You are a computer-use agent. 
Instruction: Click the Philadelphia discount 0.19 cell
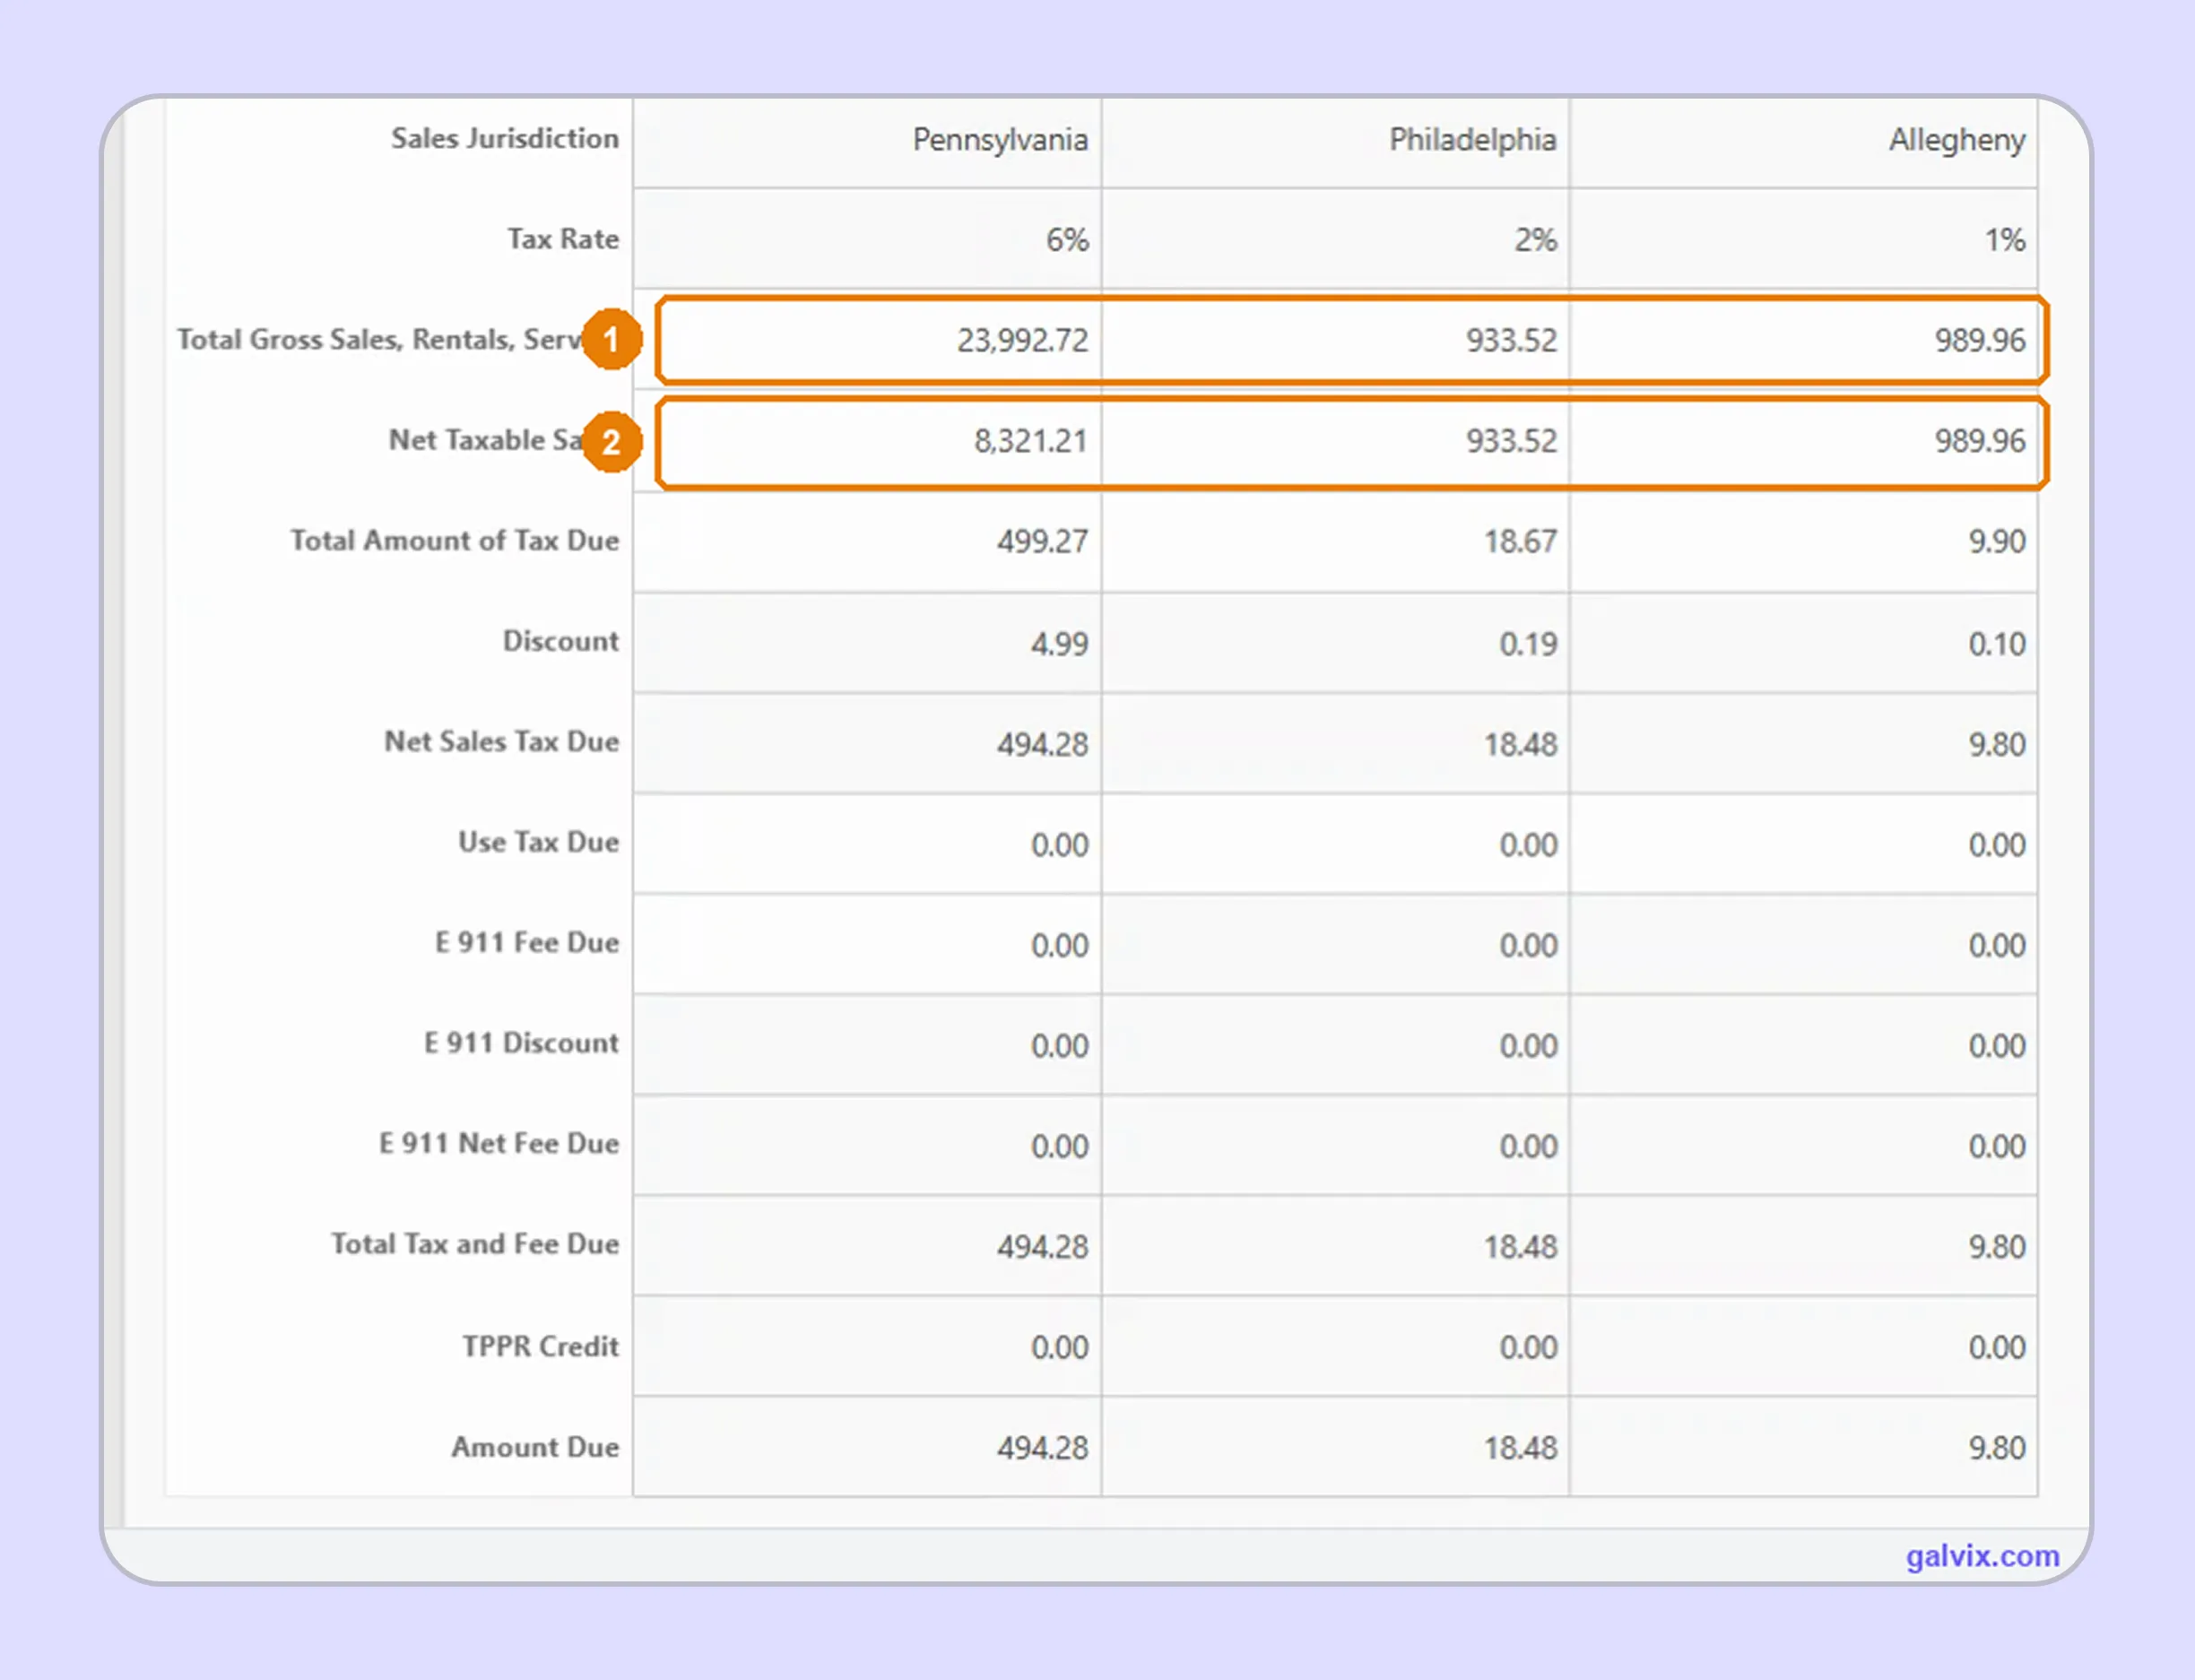tap(1335, 643)
